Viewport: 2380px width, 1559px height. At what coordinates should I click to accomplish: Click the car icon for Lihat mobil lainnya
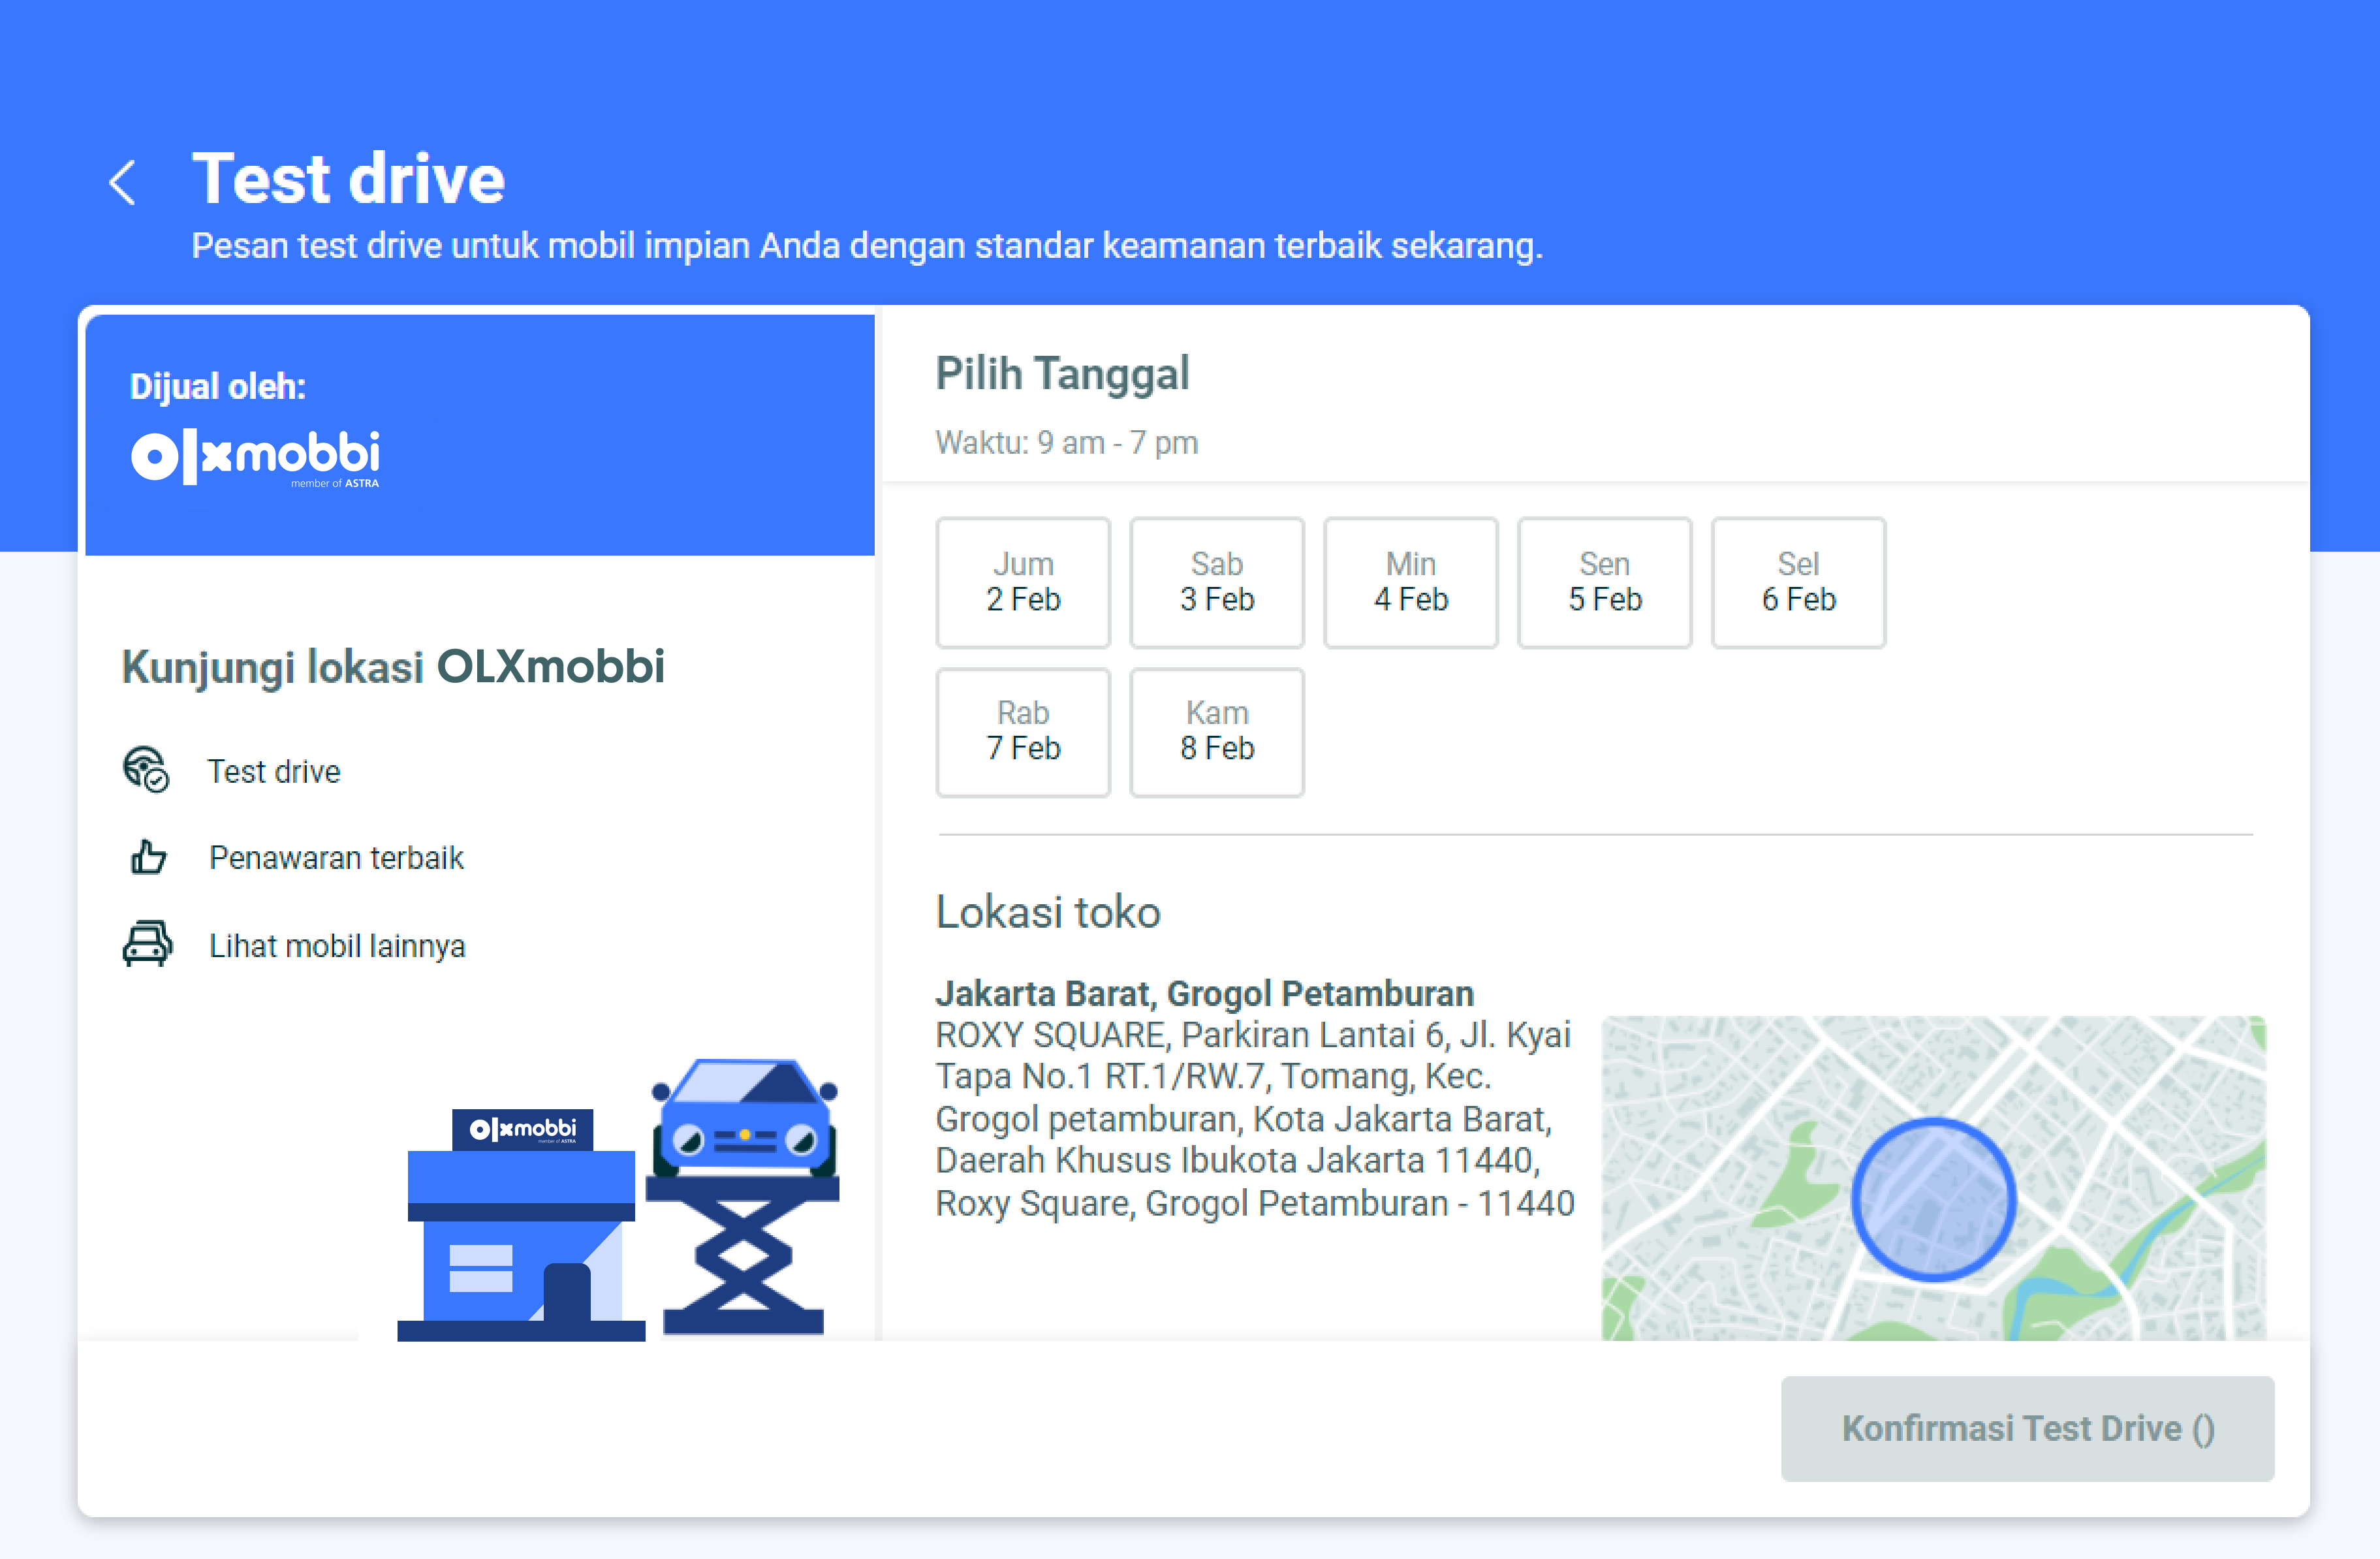coord(147,943)
